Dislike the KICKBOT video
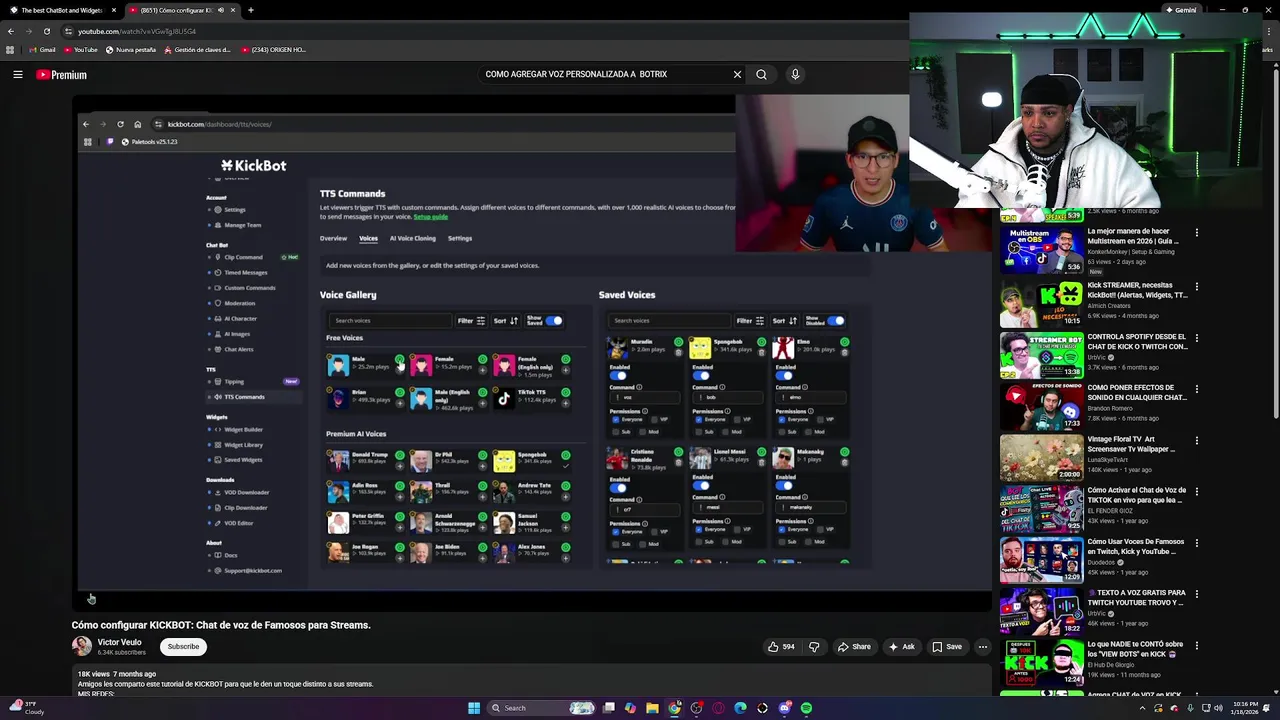This screenshot has width=1280, height=720. pyautogui.click(x=814, y=647)
